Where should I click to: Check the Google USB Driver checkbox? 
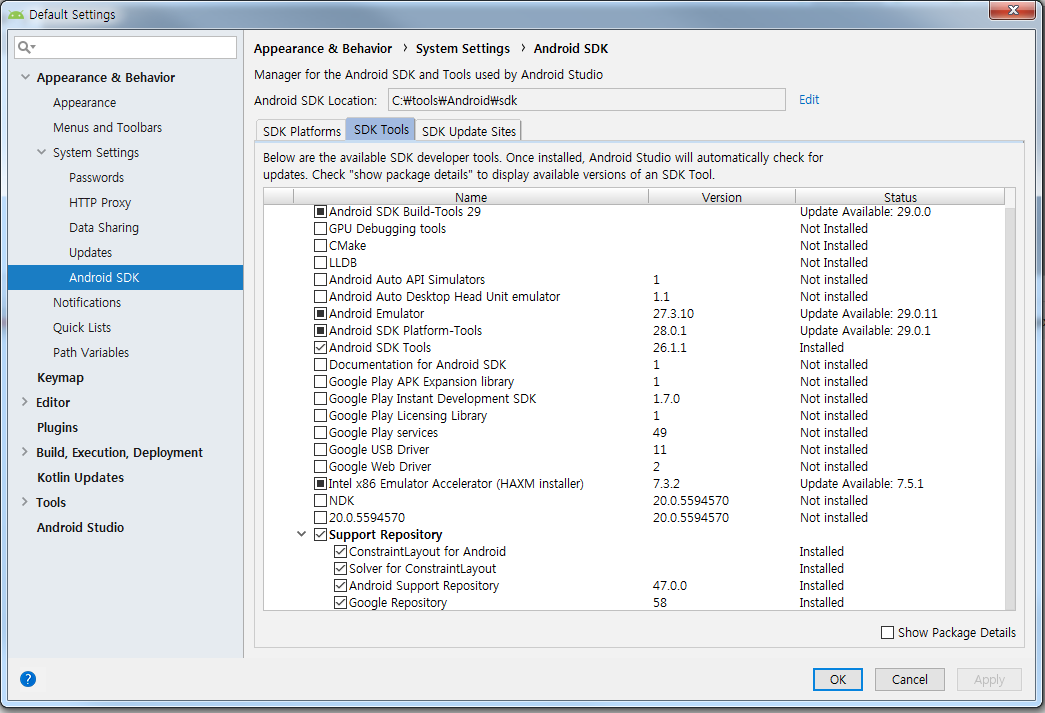tap(321, 450)
